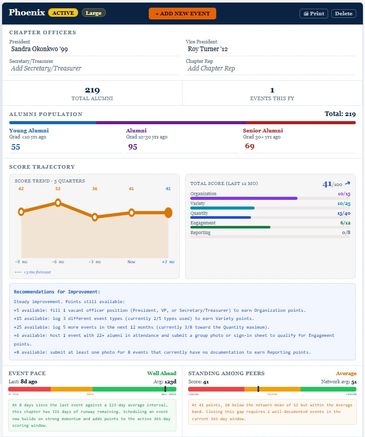
Task: Delete the Phoenix chapter
Action: coord(344,14)
